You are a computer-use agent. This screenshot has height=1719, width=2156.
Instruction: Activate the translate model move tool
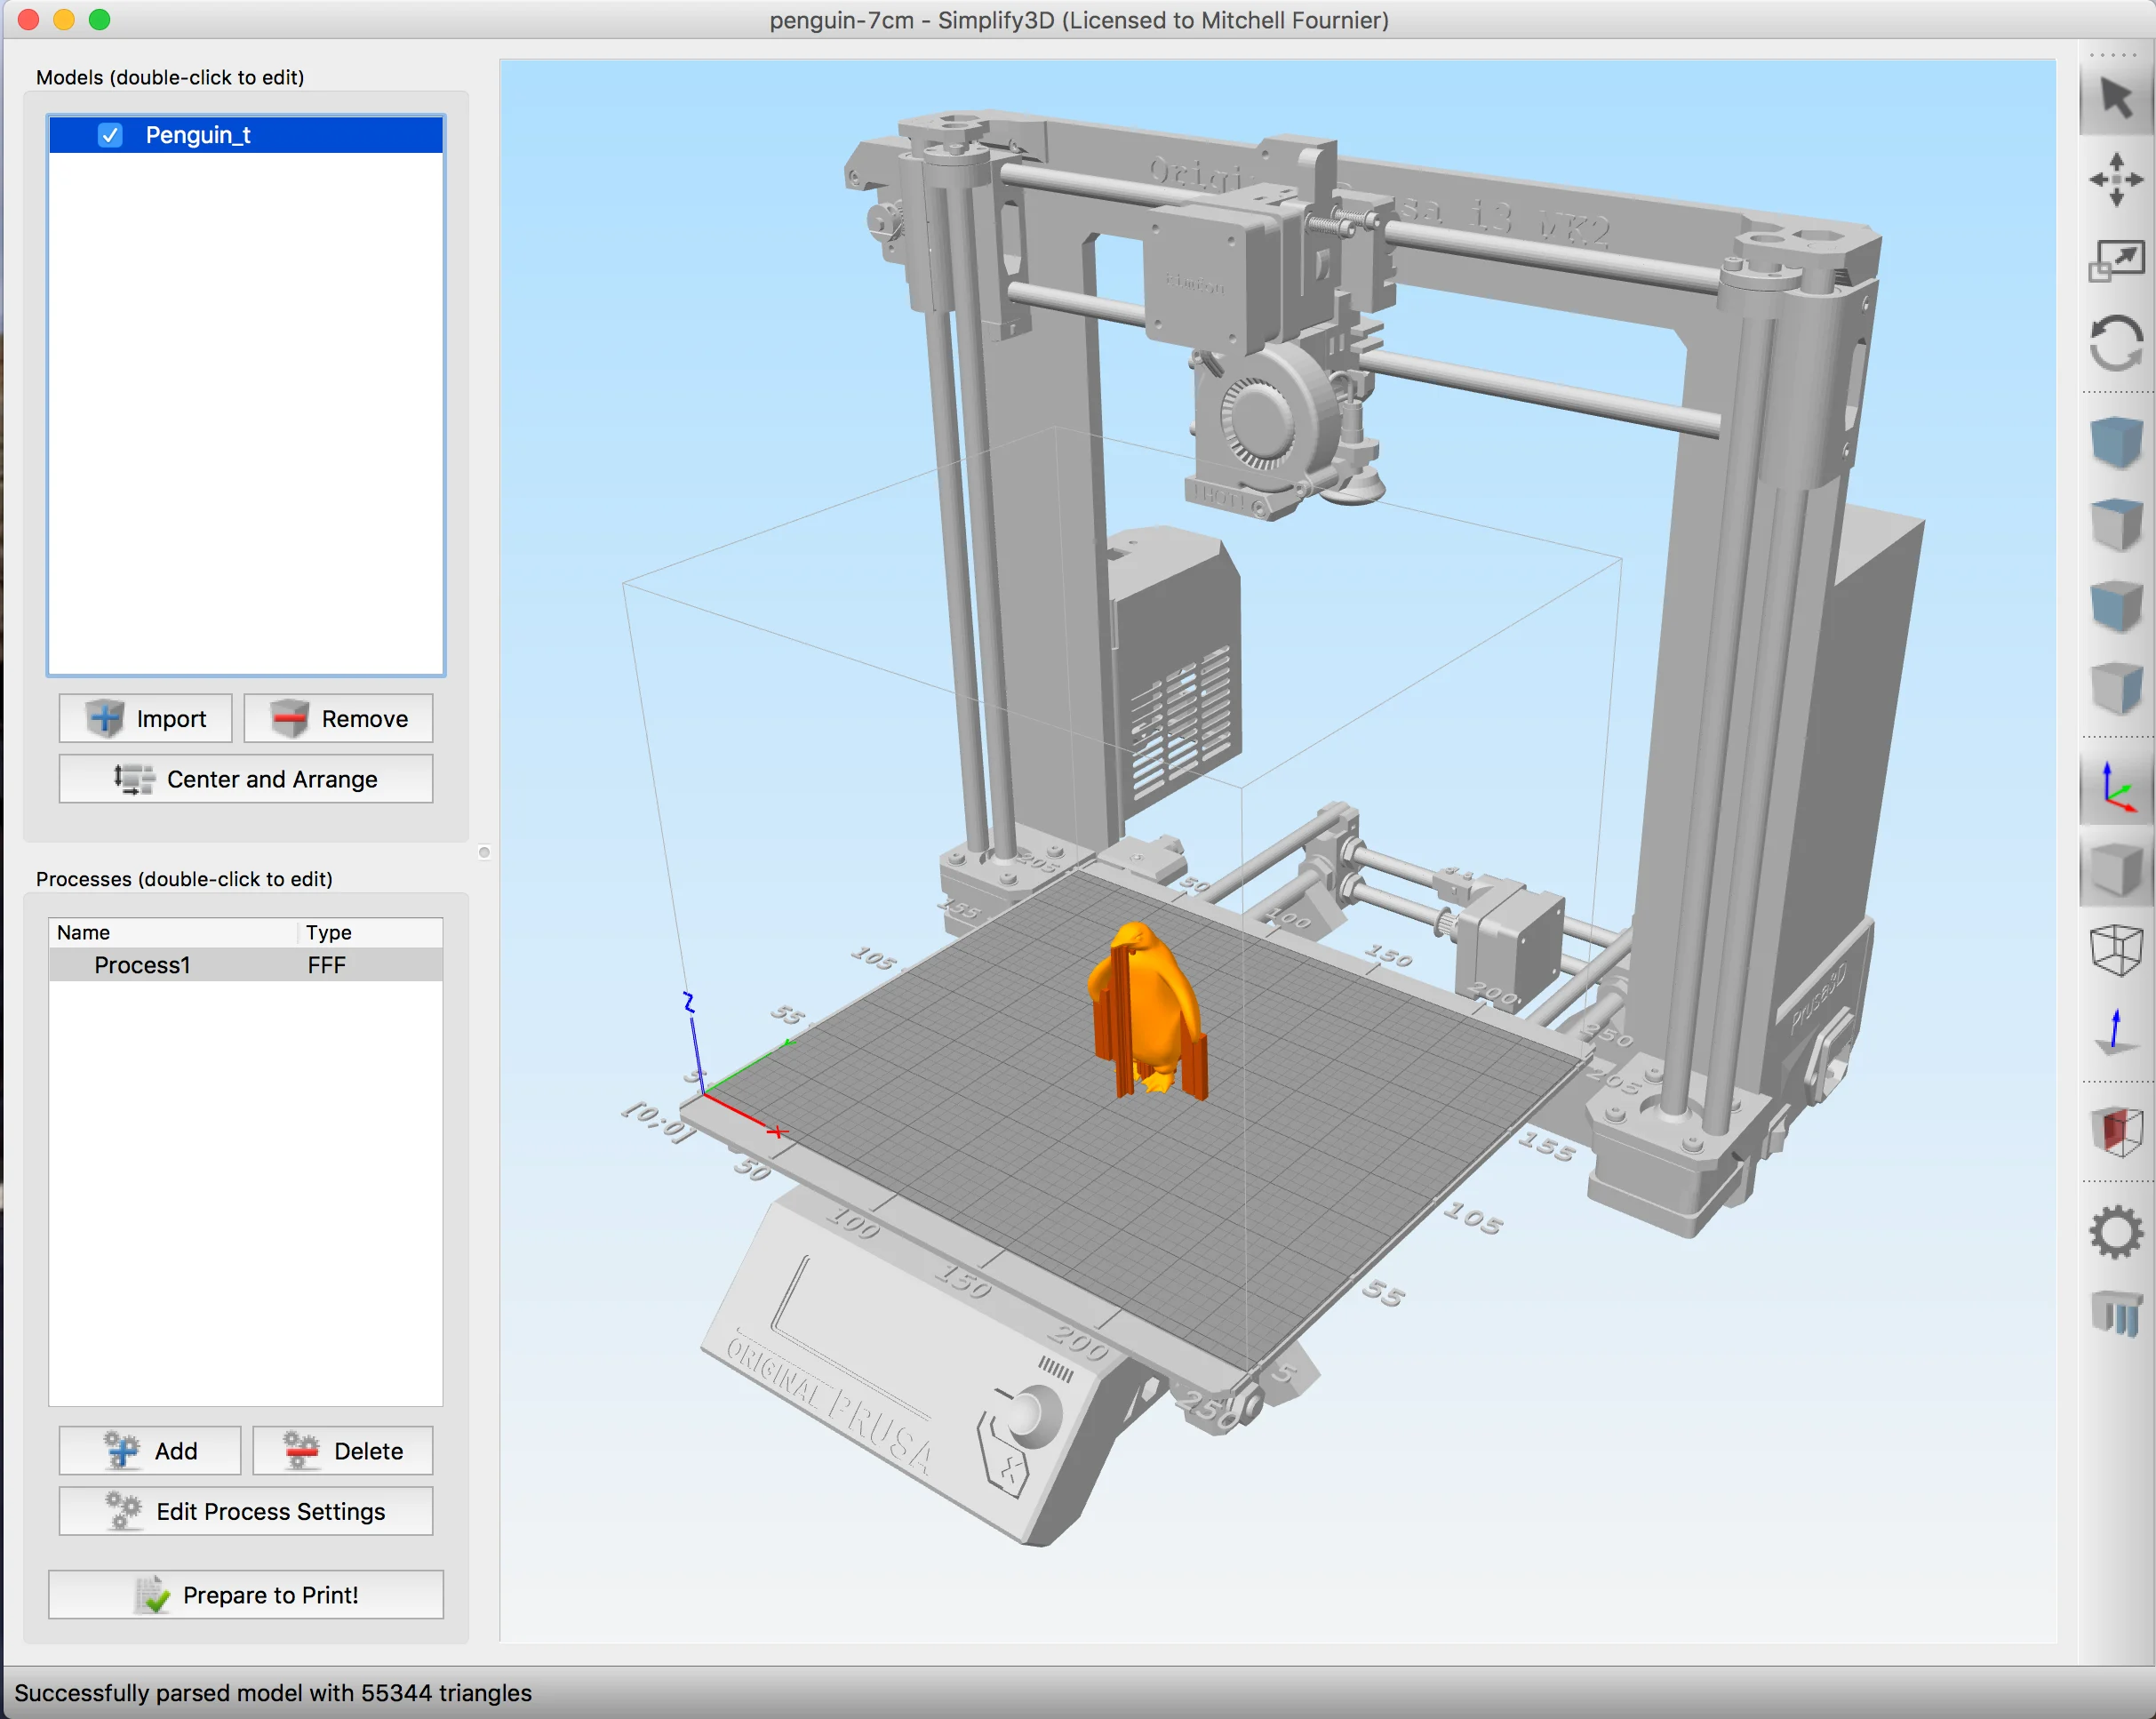point(2116,180)
